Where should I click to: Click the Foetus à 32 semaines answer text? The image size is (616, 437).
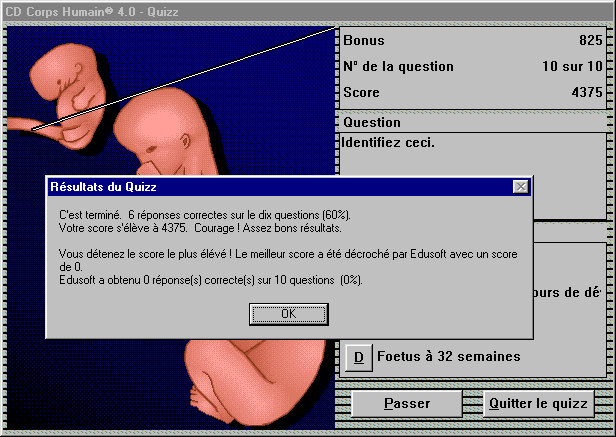pyautogui.click(x=448, y=356)
